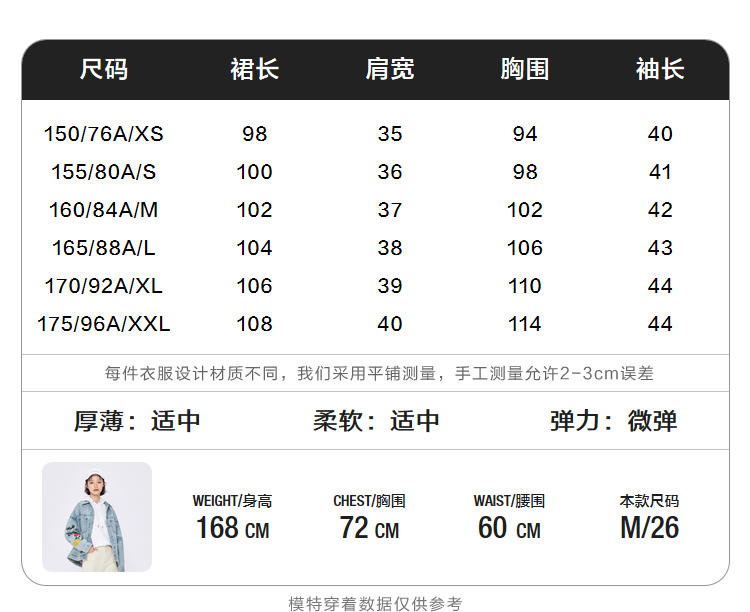The height and width of the screenshot is (612, 750).
Task: Select the 袖长 column header
Action: pos(660,69)
